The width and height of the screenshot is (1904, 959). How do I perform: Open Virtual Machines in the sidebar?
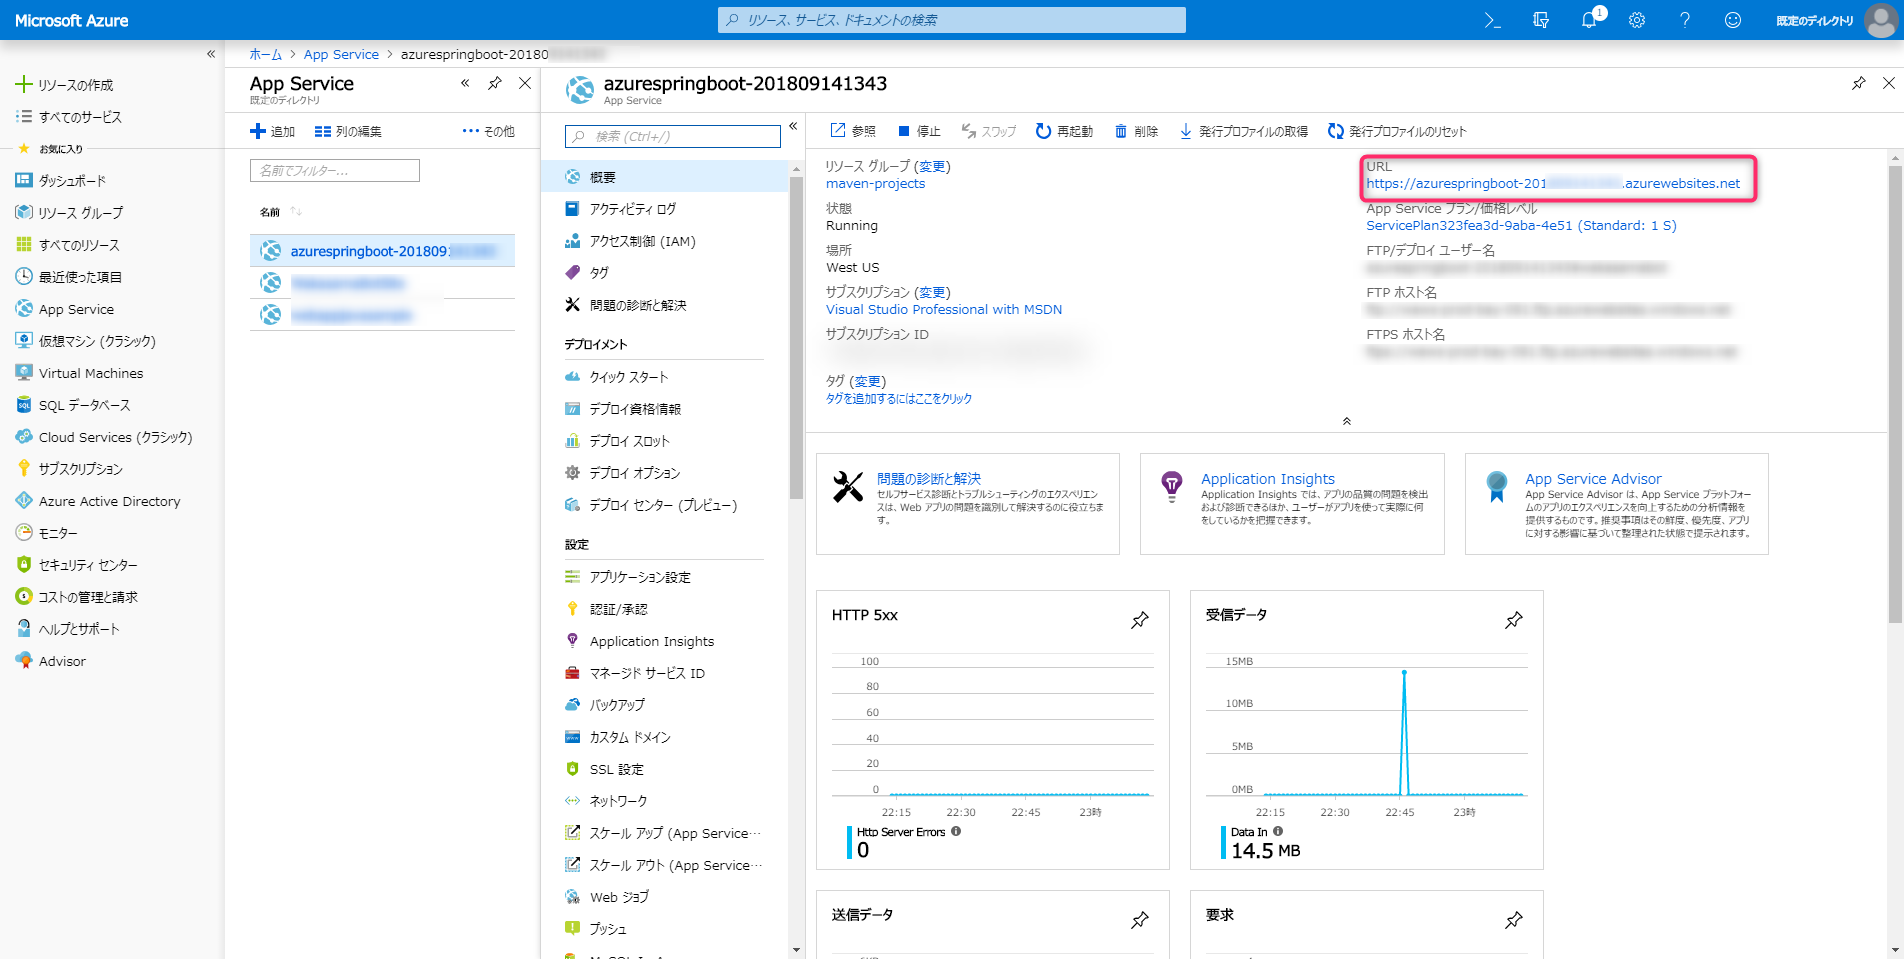[x=80, y=373]
